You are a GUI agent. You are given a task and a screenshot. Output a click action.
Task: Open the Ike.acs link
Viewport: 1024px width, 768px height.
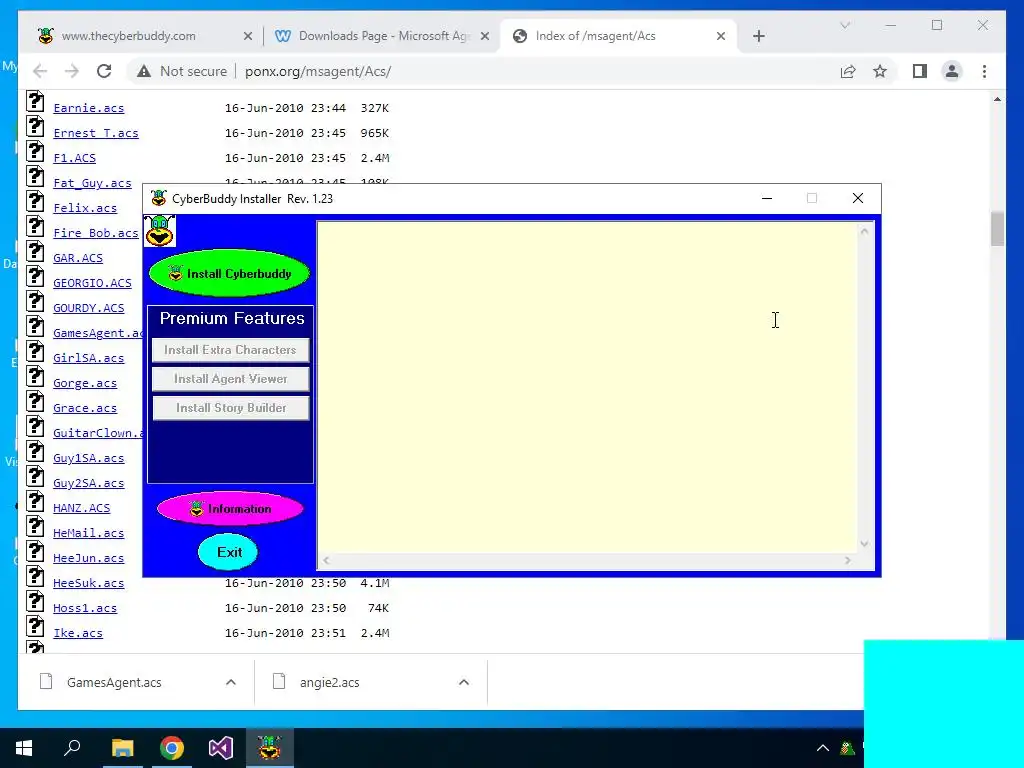(78, 633)
